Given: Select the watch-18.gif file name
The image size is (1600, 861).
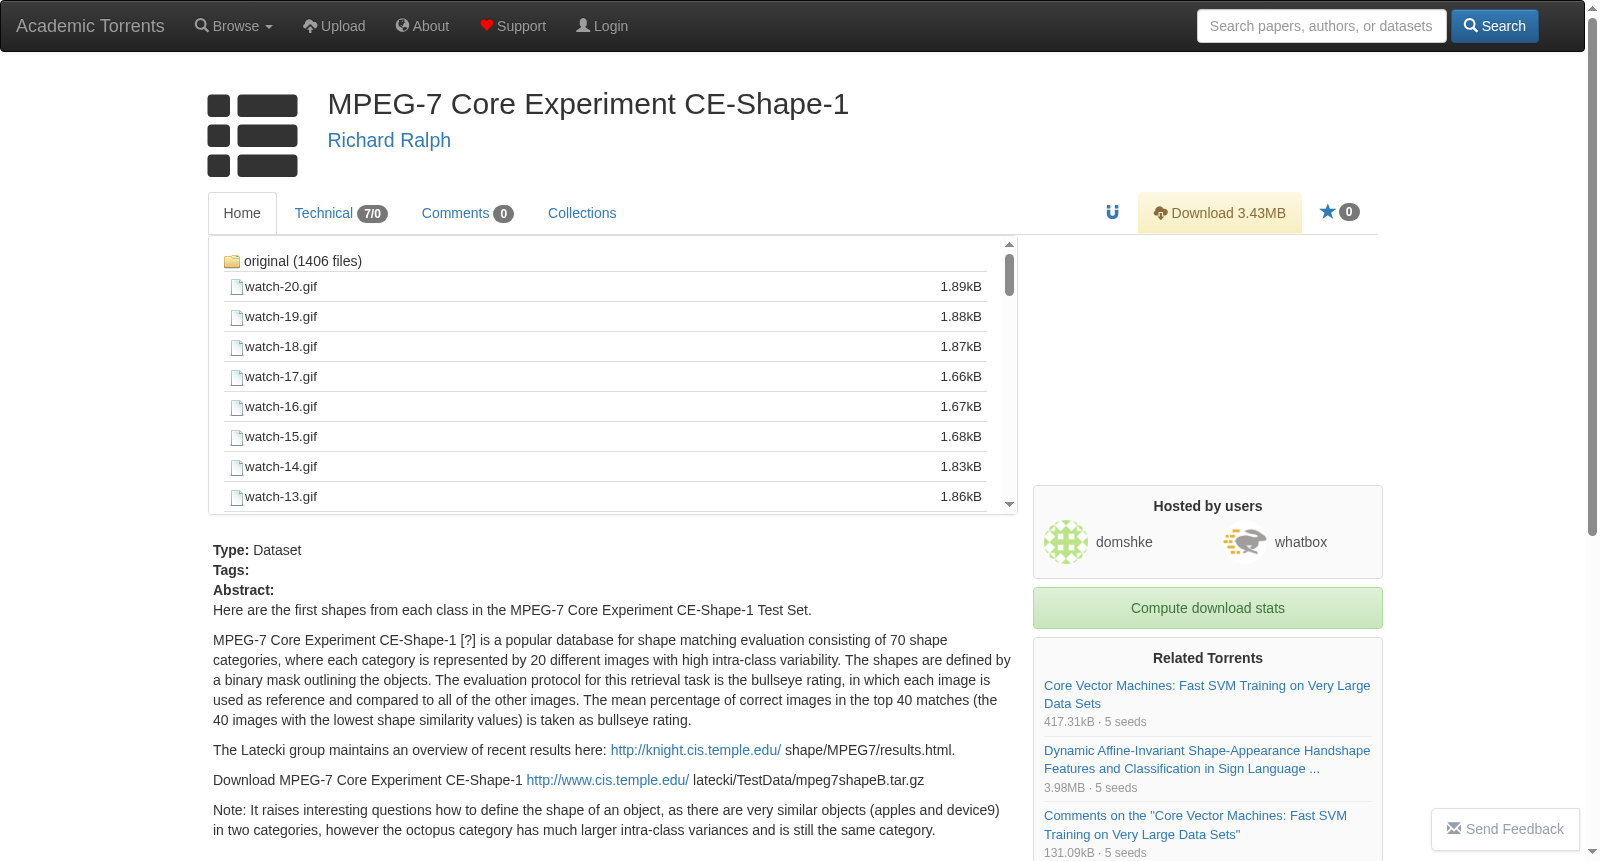Looking at the screenshot, I should tap(281, 347).
